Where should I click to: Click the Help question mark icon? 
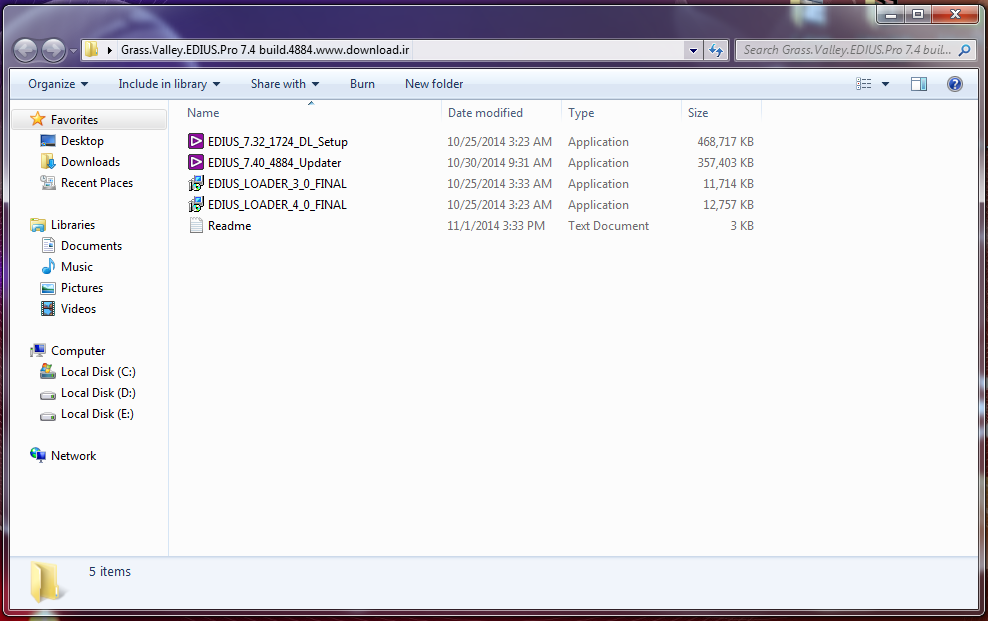[x=955, y=84]
